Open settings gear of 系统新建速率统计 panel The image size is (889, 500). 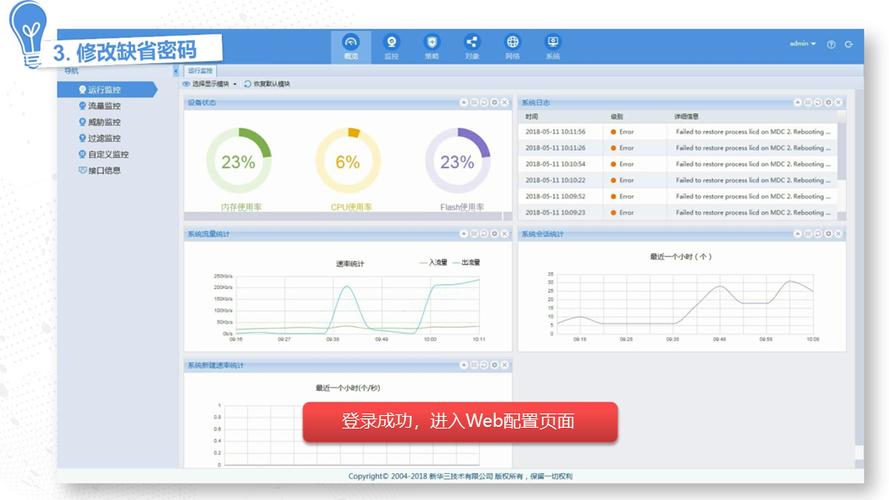(x=494, y=365)
